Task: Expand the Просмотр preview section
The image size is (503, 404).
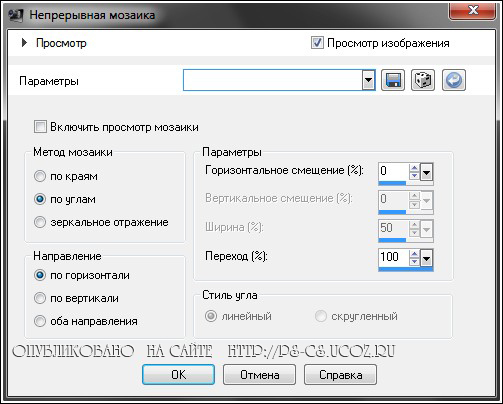Action: pos(24,43)
